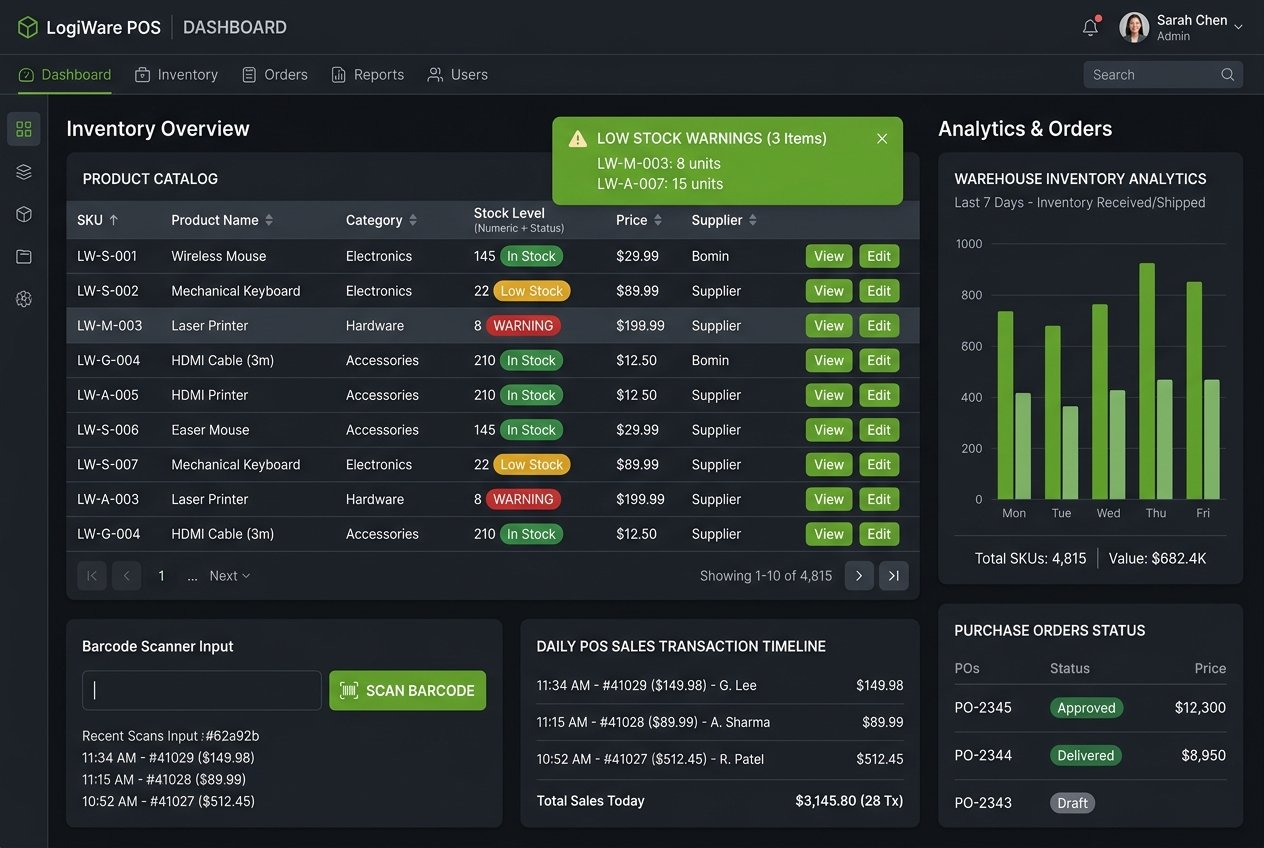View the LW-S-007 Mechanical Keyboard
The width and height of the screenshot is (1264, 848).
pyautogui.click(x=829, y=464)
